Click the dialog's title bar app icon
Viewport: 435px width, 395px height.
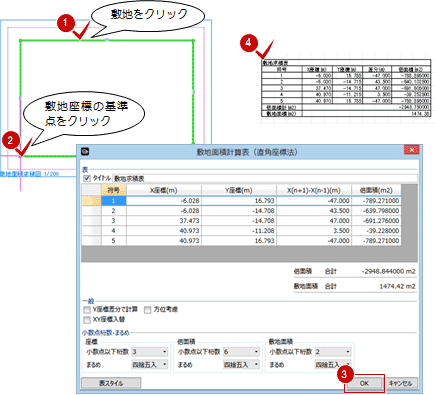[85, 152]
